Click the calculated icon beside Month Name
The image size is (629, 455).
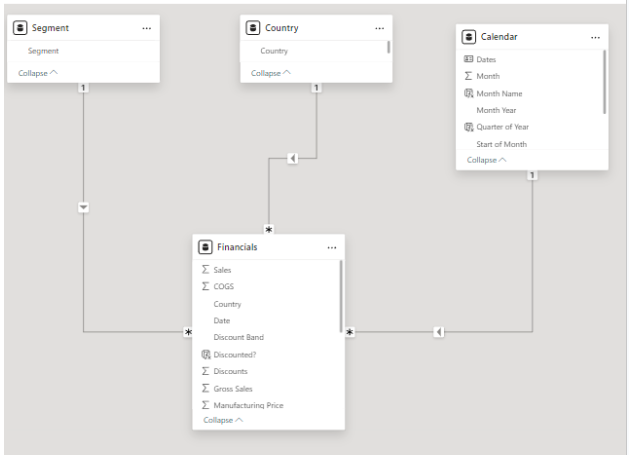click(469, 93)
